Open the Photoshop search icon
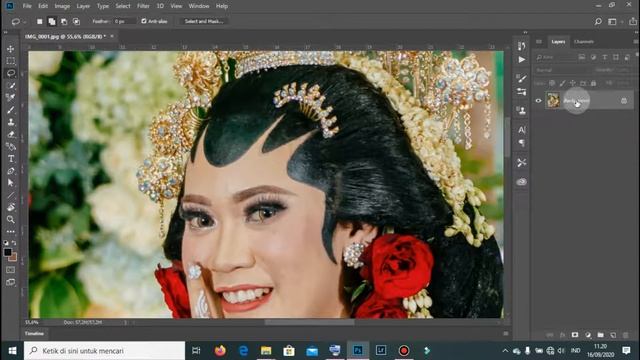 click(x=598, y=22)
